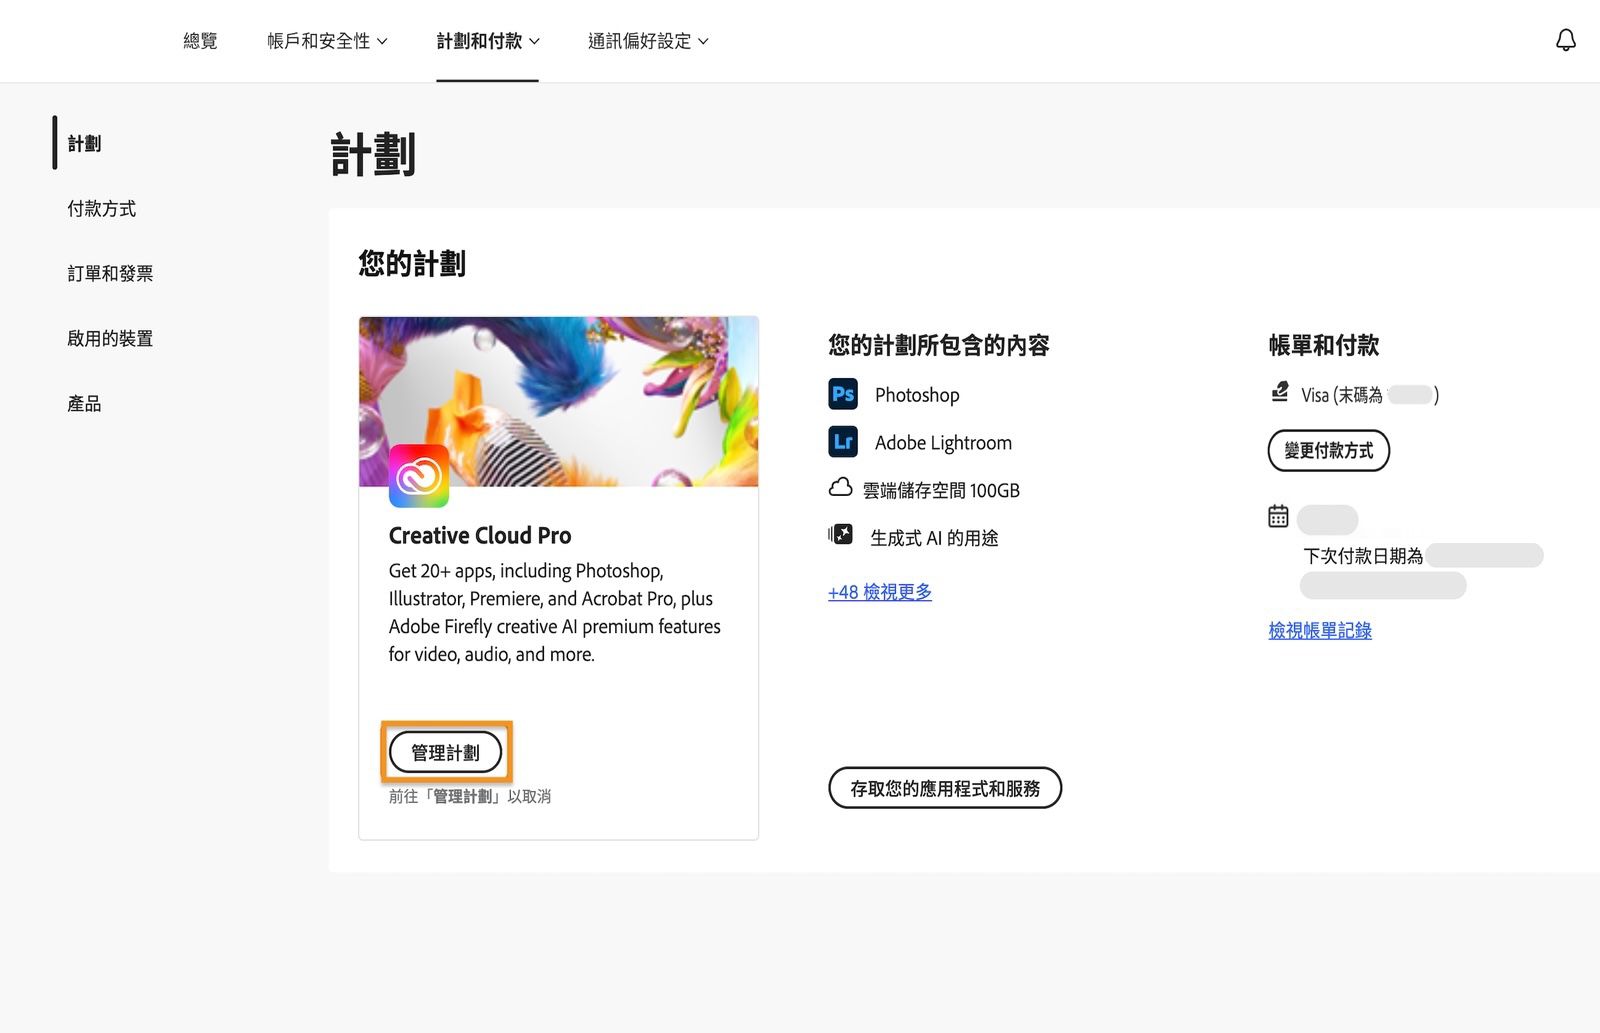Viewport: 1600px width, 1033px height.
Task: Click the Adobe Lightroom text
Action: (943, 443)
